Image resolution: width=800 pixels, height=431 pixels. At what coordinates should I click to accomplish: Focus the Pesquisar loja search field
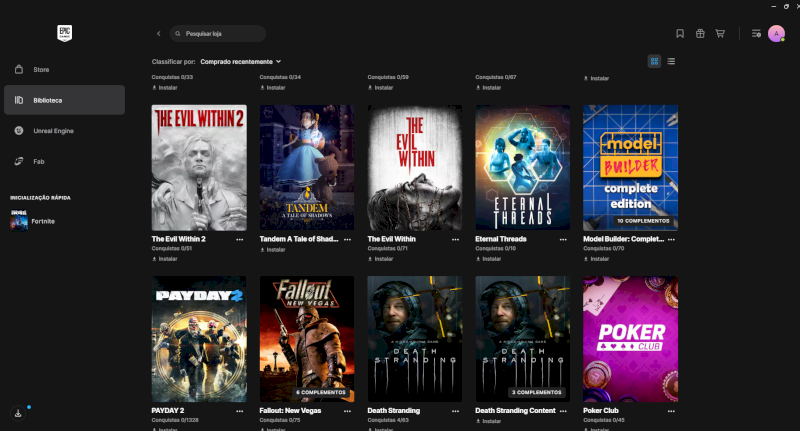pyautogui.click(x=218, y=34)
